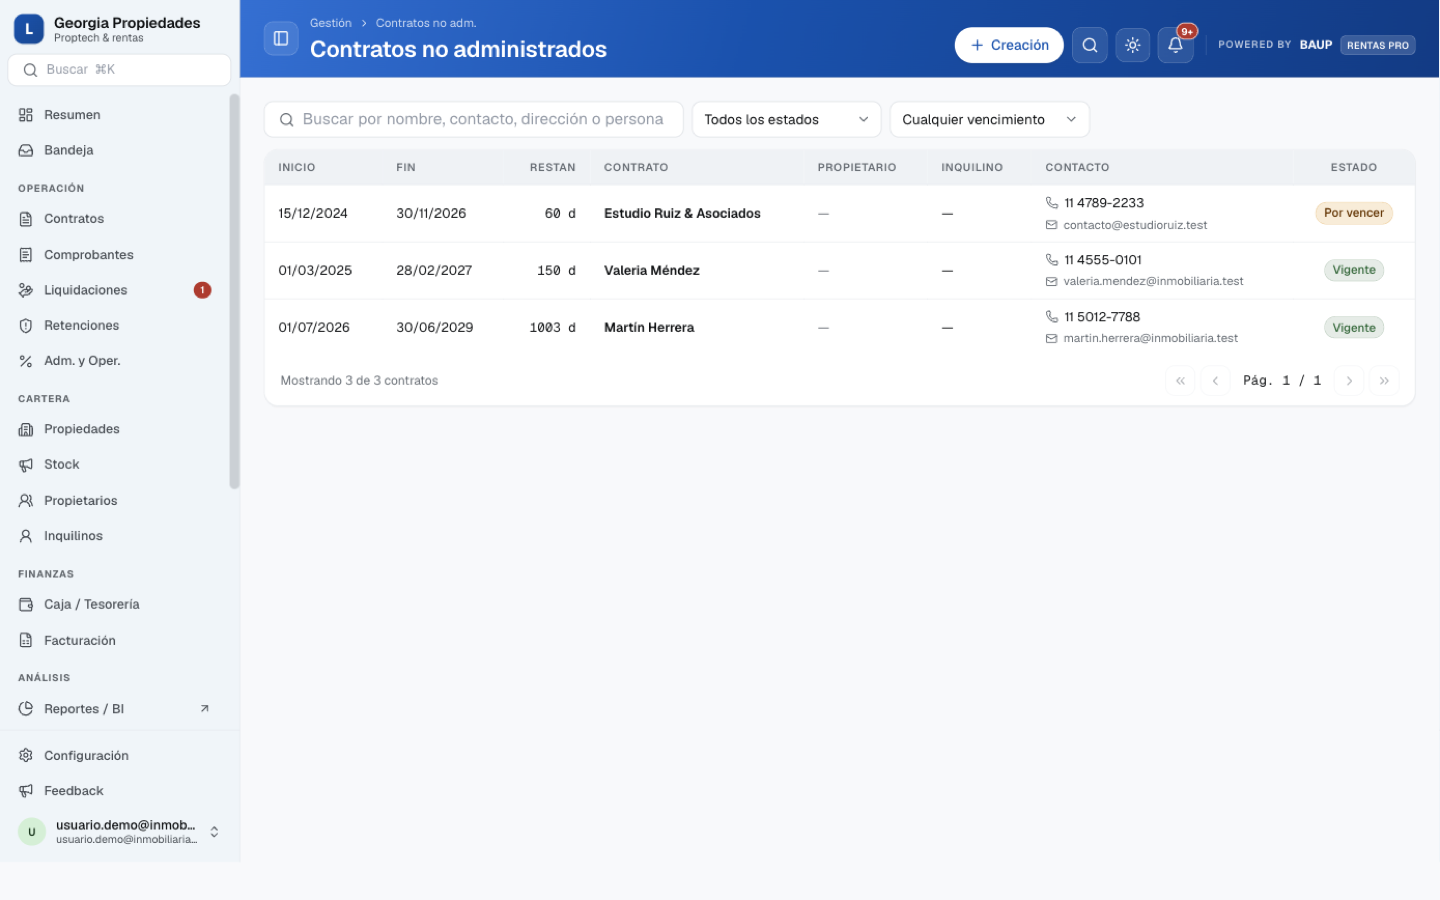Screen dimensions: 1440x900
Task: Click the Gestión breadcrumb link
Action: point(331,23)
